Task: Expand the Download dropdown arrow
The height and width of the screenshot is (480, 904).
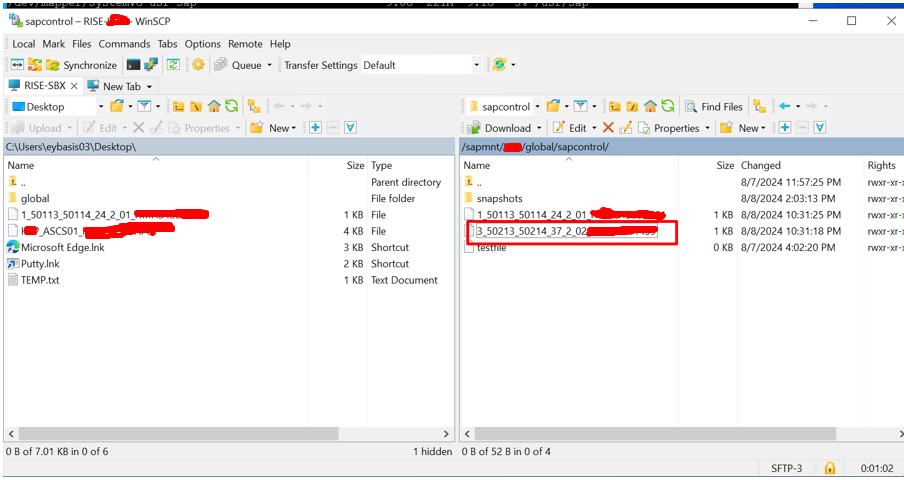Action: [539, 128]
